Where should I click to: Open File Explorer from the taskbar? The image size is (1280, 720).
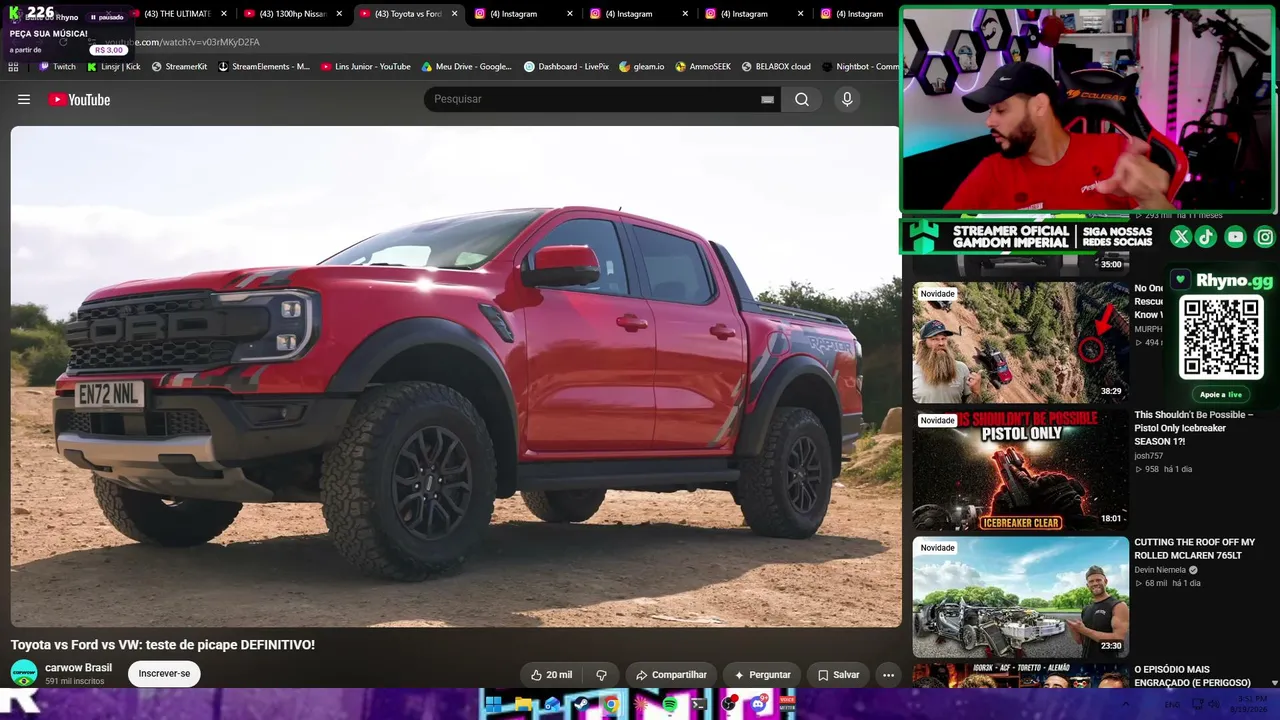point(523,705)
